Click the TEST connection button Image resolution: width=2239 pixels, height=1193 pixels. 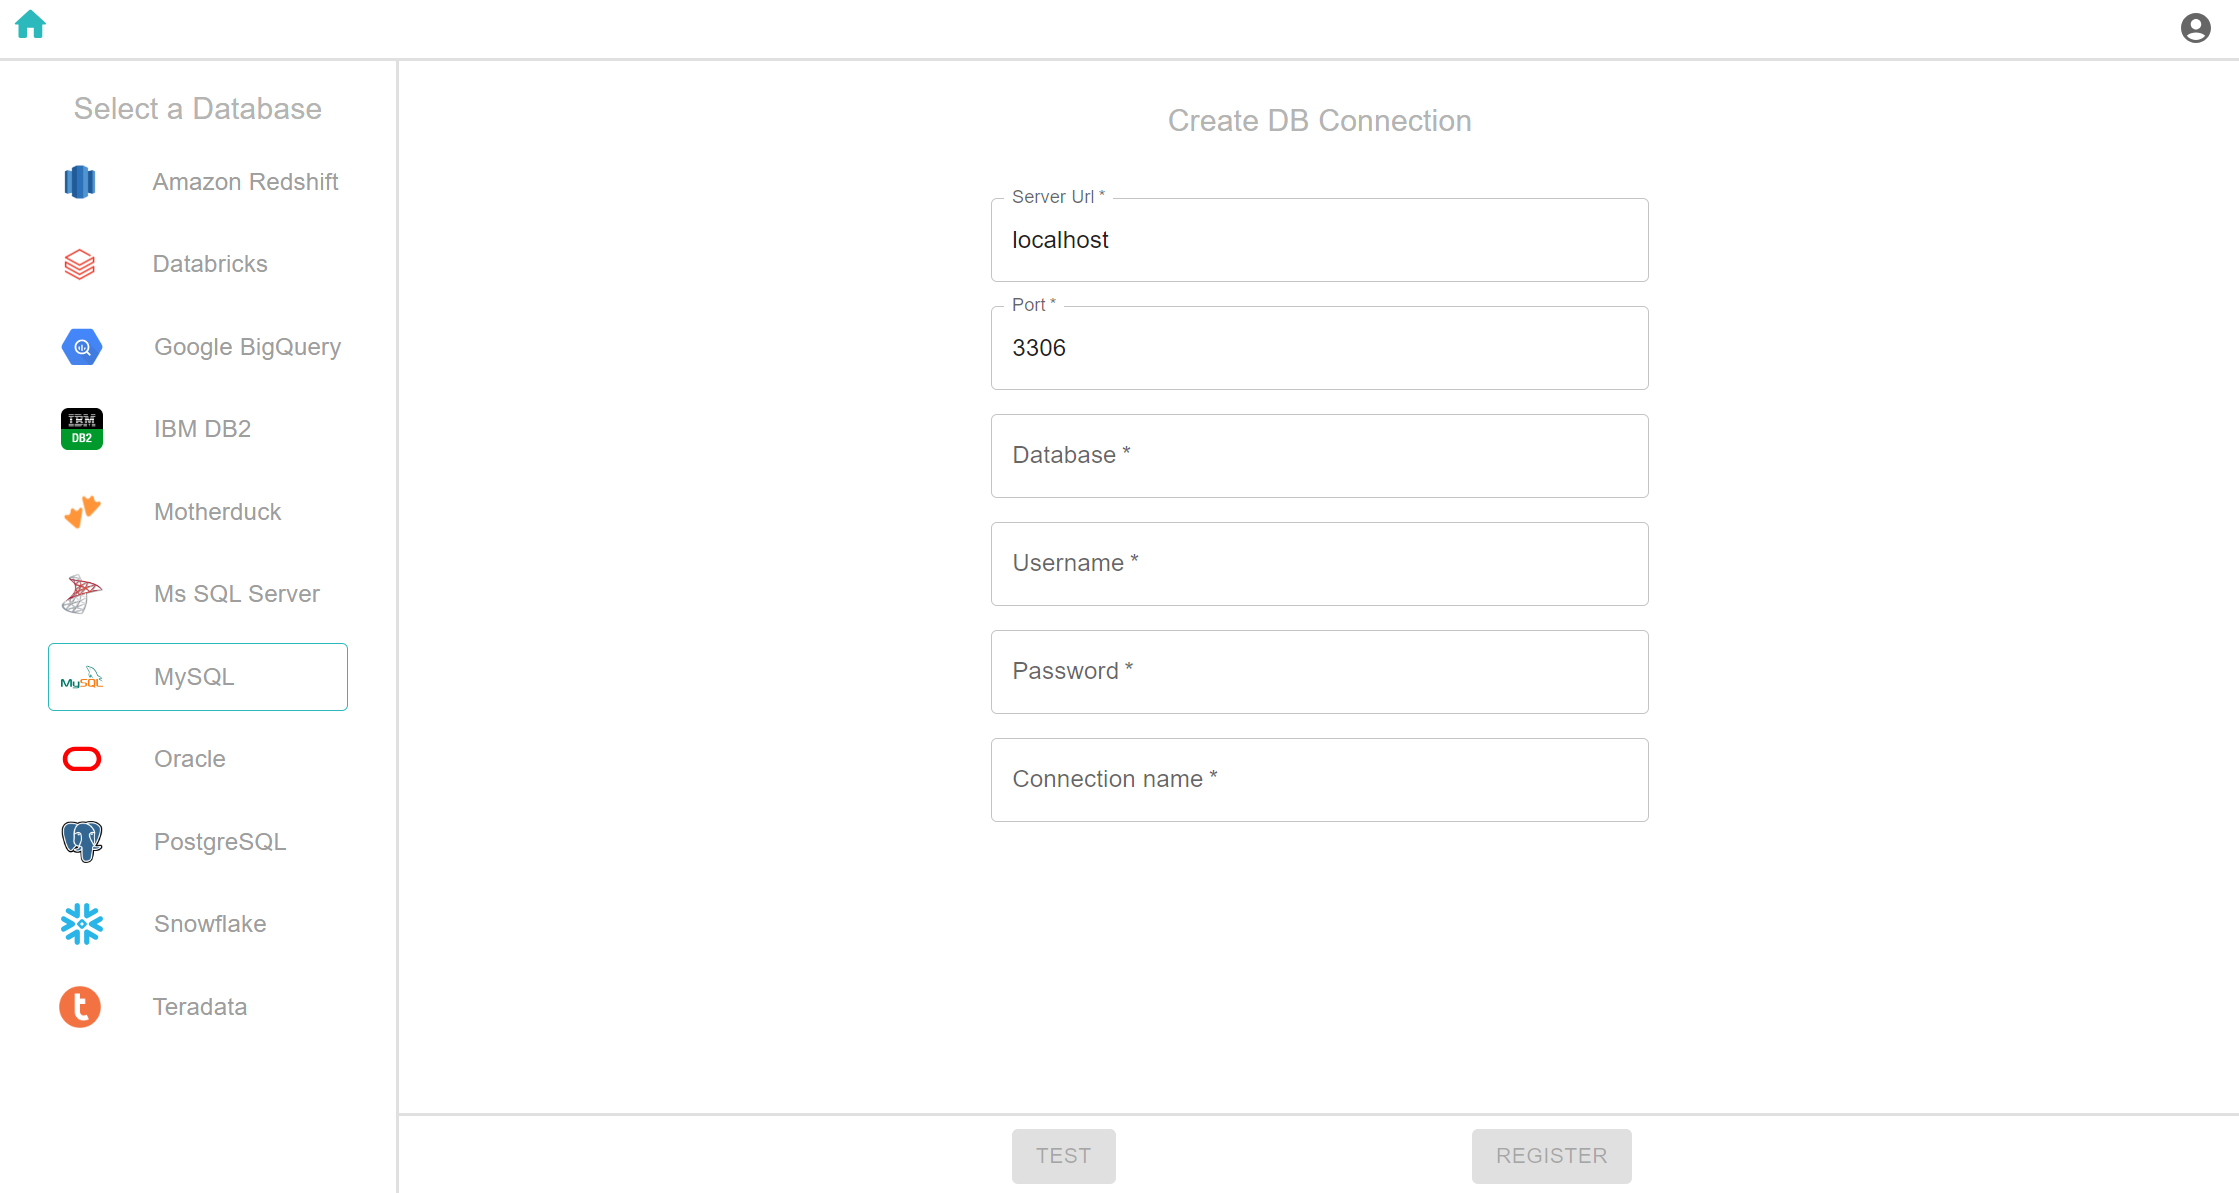1063,1155
